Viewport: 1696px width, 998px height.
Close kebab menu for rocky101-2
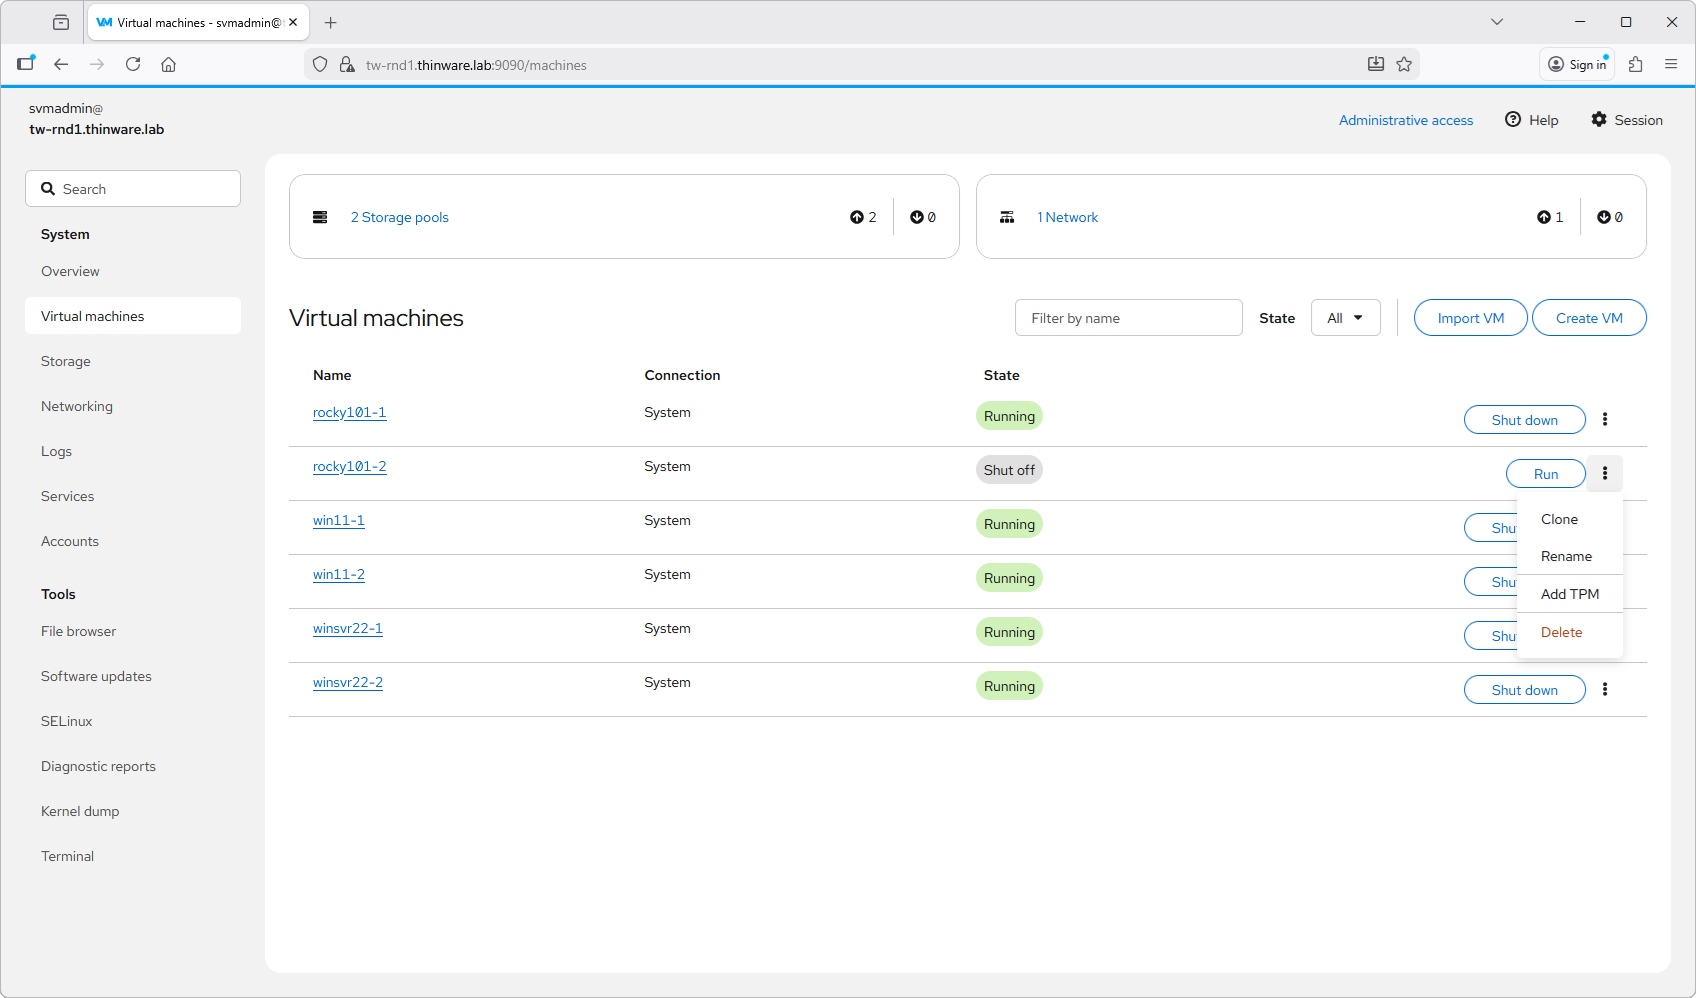[1605, 474]
